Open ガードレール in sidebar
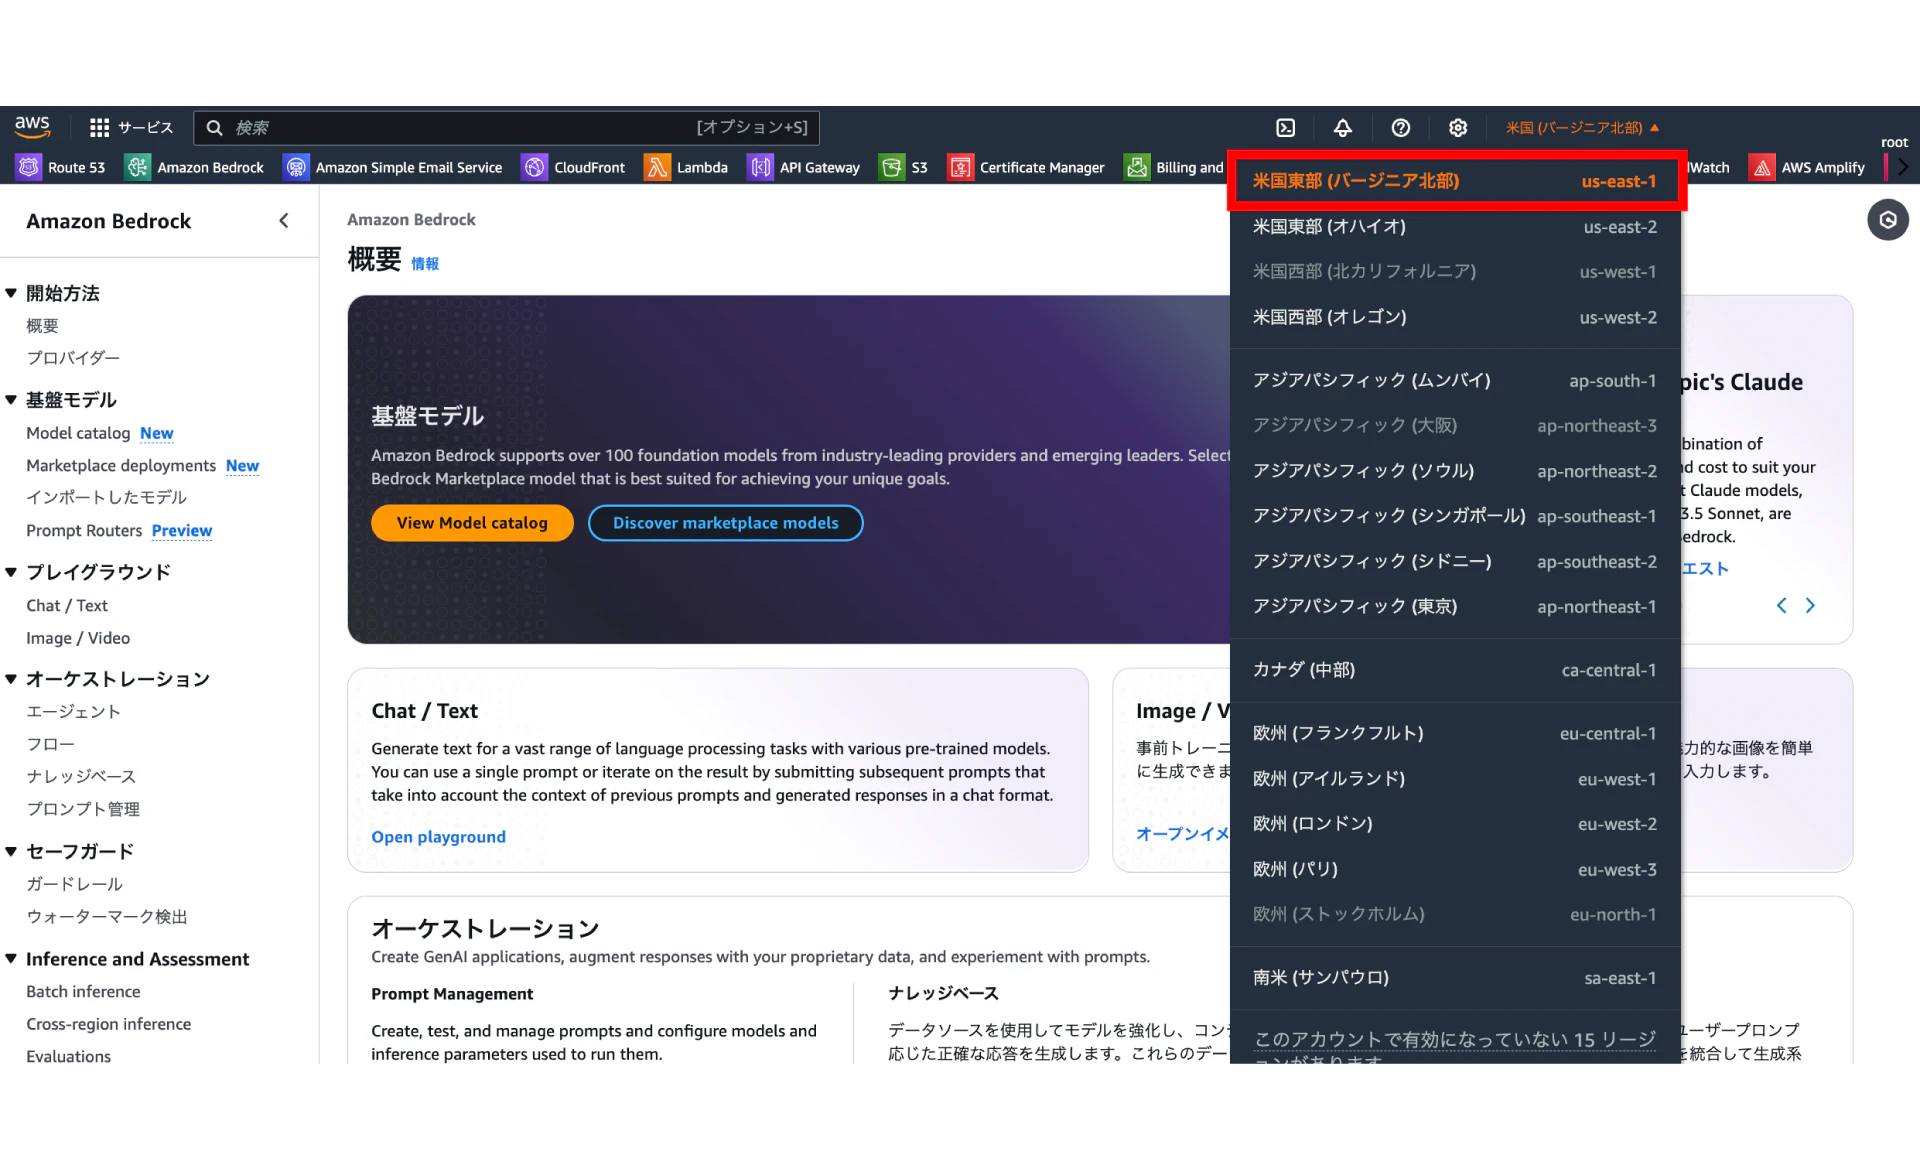Screen dimensions: 1920x1170 [x=75, y=884]
